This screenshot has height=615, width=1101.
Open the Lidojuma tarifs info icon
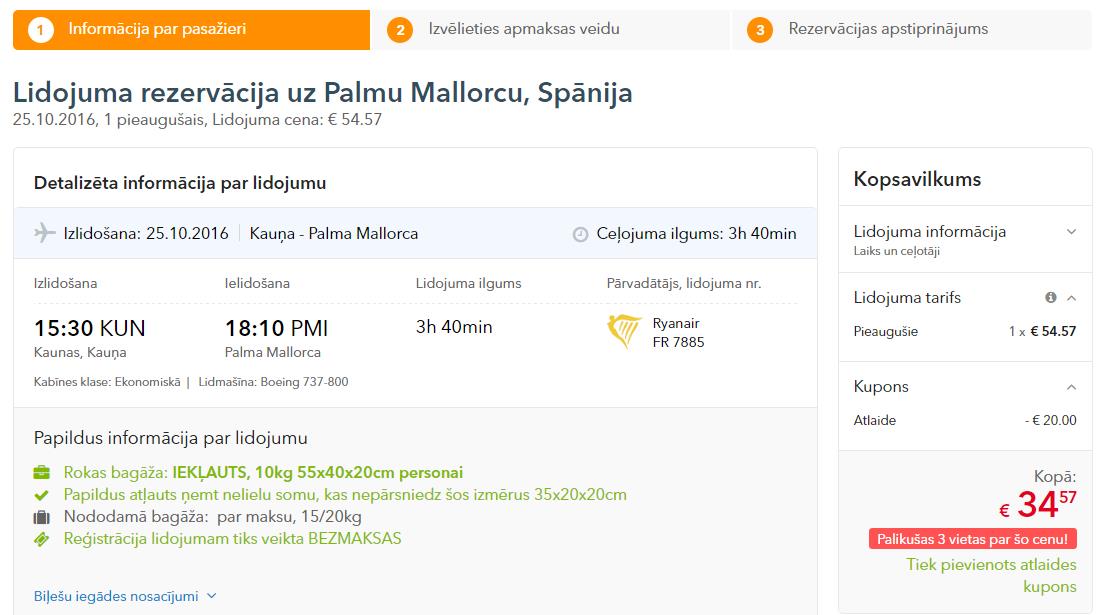coord(1050,298)
